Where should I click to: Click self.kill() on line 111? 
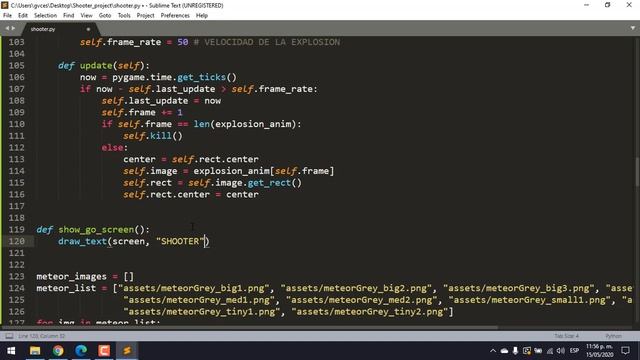(153, 136)
